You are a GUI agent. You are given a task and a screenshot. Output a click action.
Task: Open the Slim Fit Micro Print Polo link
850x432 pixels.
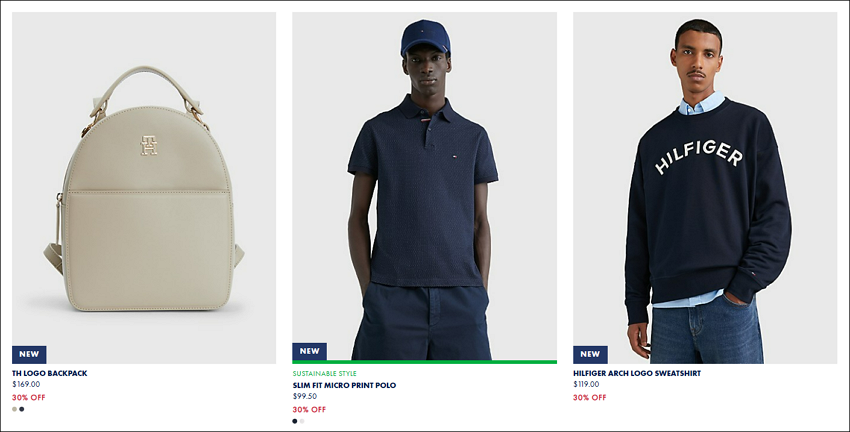pos(344,385)
